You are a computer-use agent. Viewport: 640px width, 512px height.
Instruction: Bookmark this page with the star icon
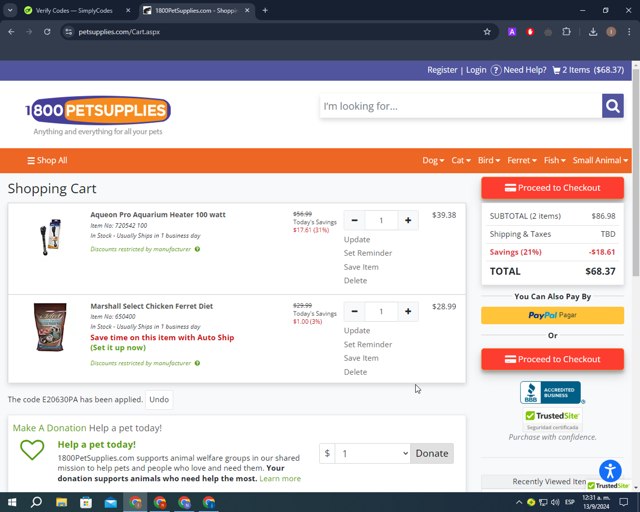(487, 32)
